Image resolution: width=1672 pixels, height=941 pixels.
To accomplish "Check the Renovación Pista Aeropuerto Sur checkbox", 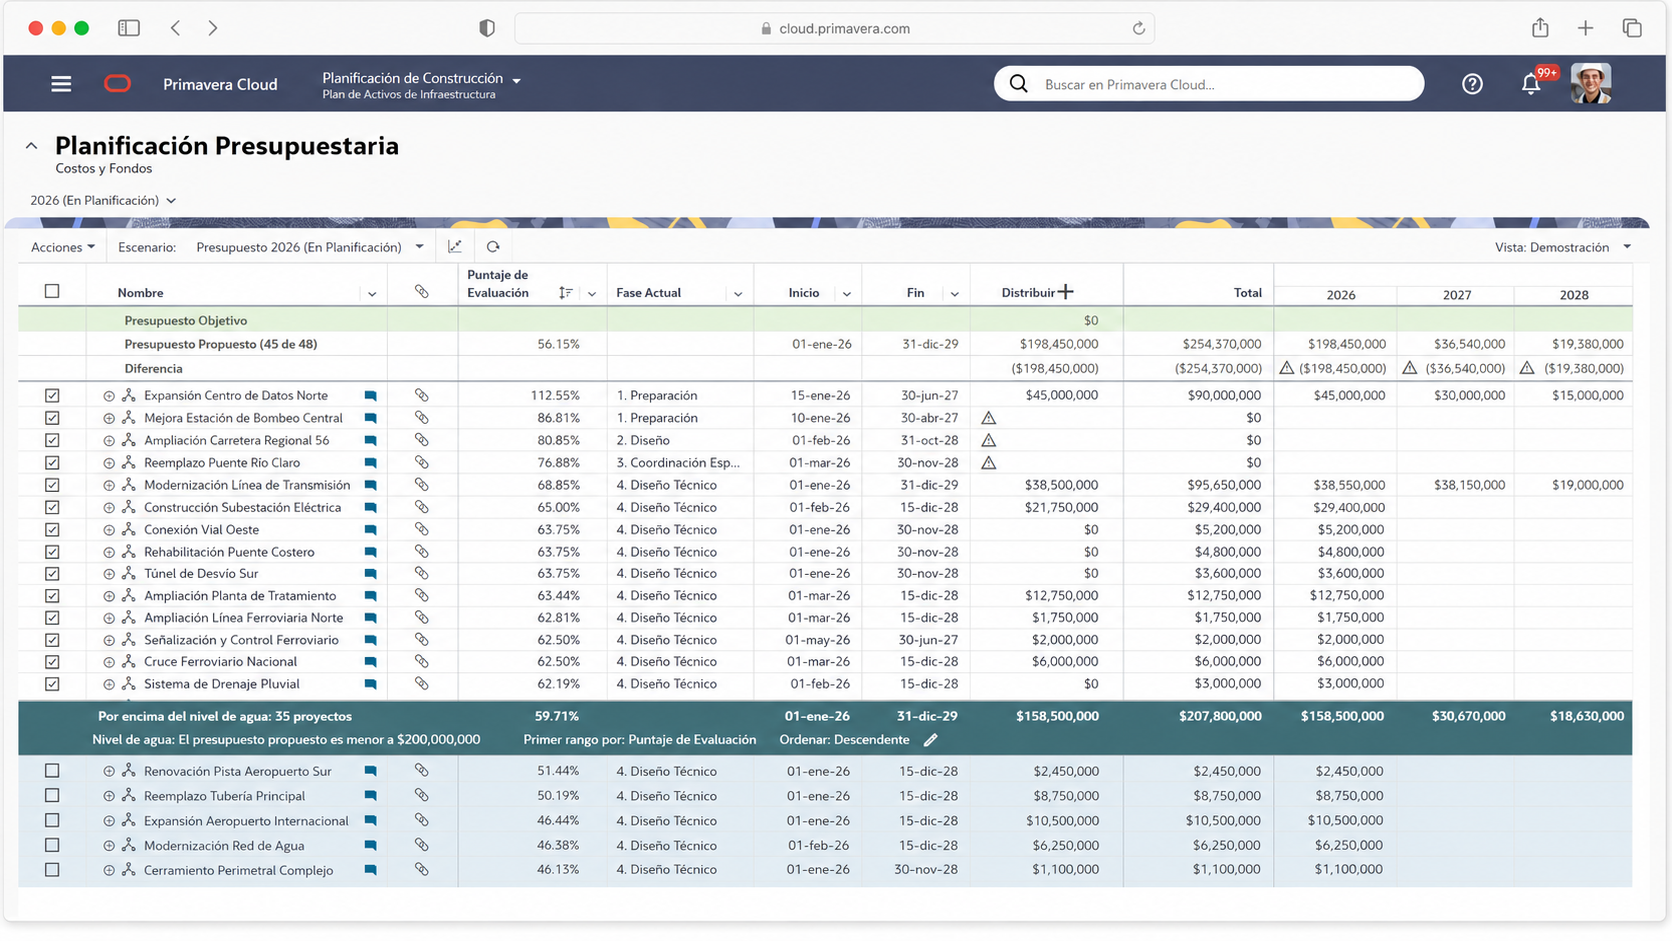I will click(x=52, y=771).
